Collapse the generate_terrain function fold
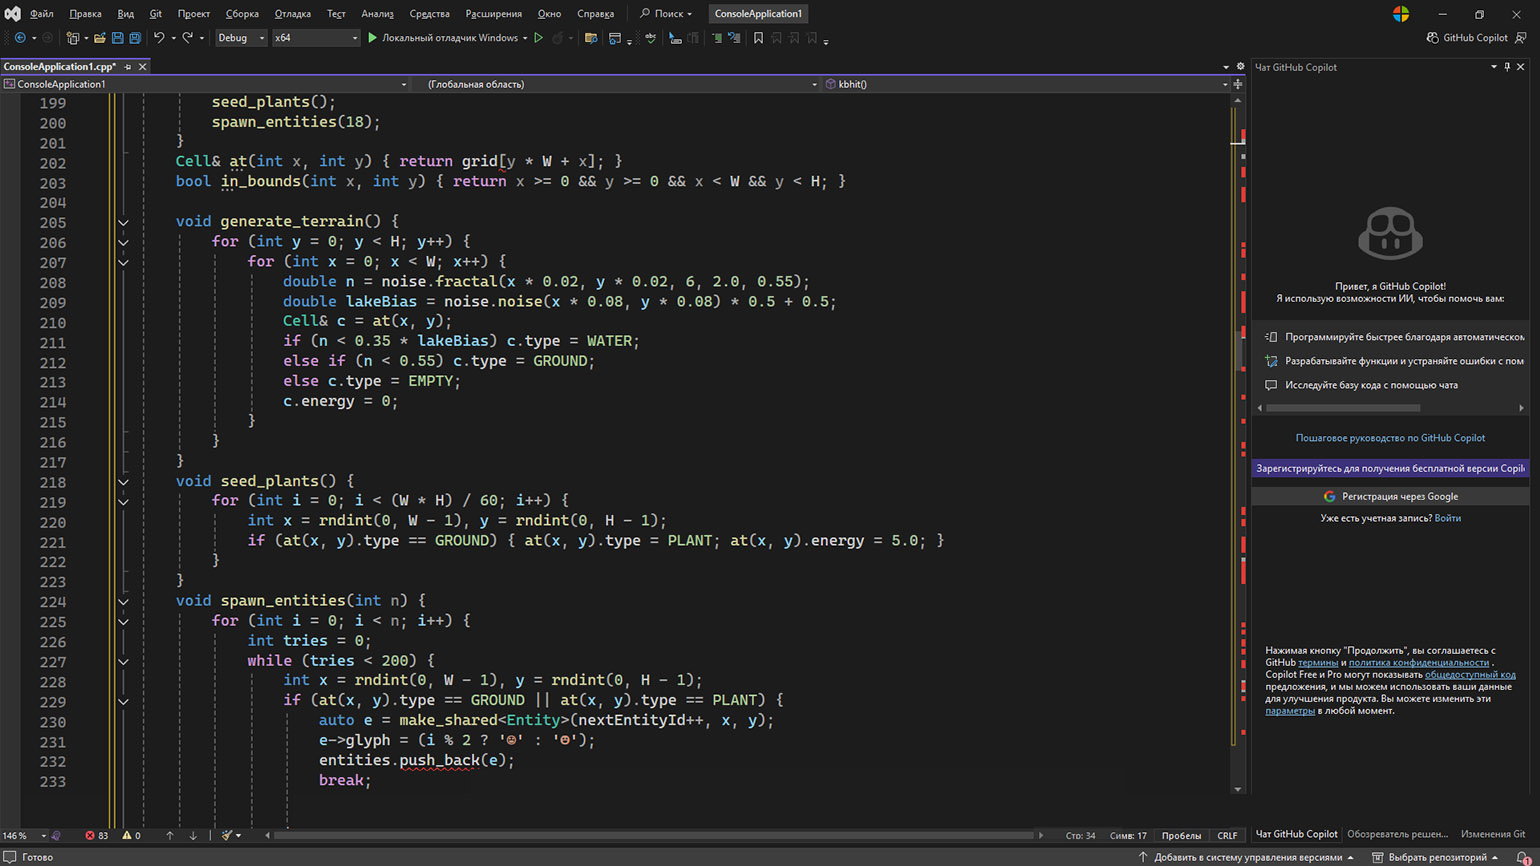The height and width of the screenshot is (866, 1540). coord(123,222)
